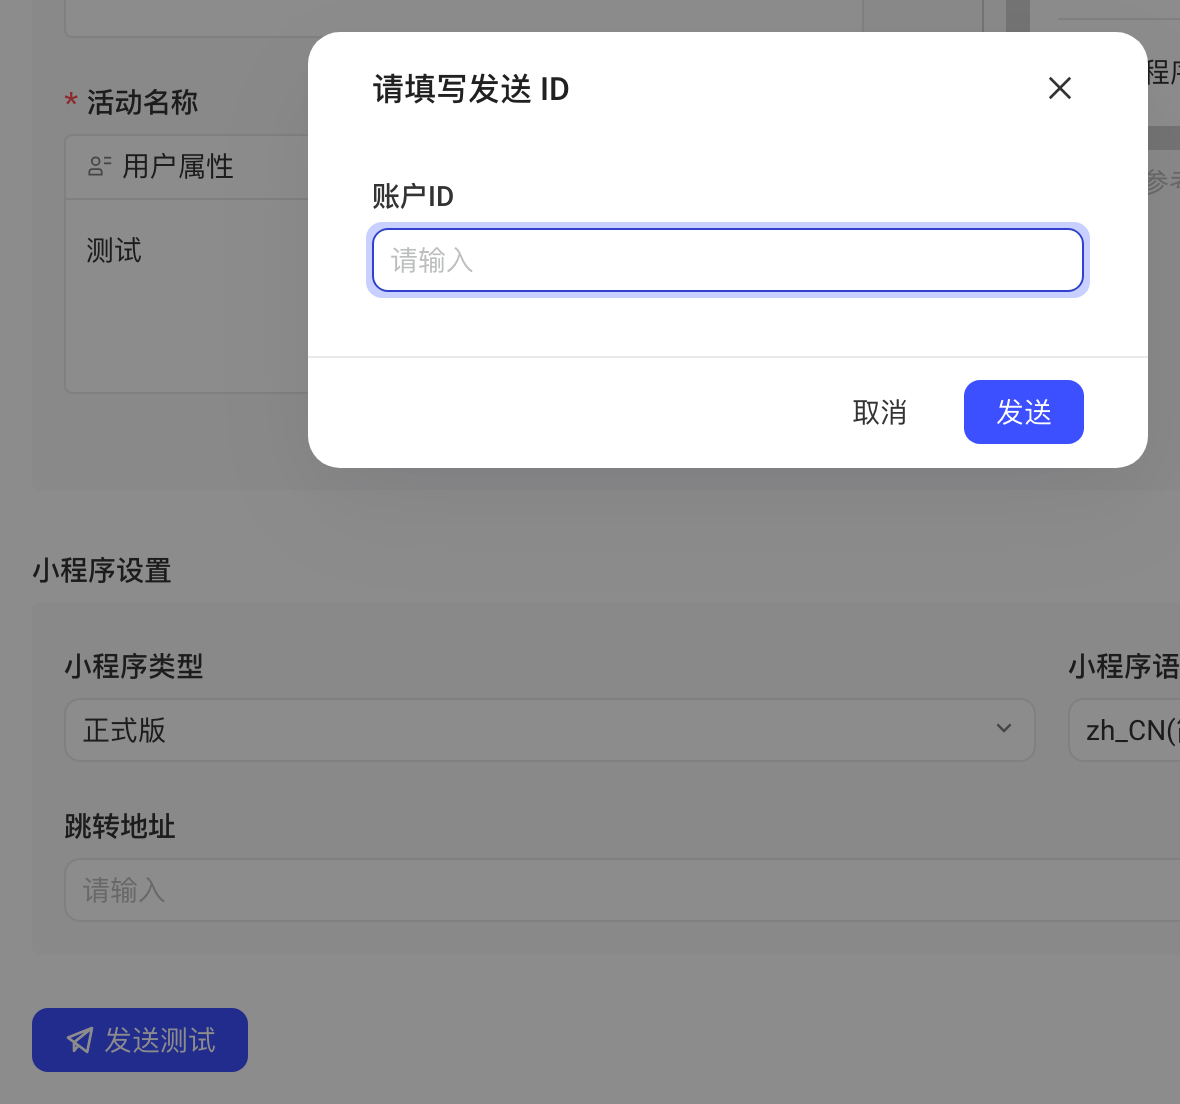1180x1104 pixels.
Task: Click the 请填写发送 ID dialog title
Action: pos(471,89)
